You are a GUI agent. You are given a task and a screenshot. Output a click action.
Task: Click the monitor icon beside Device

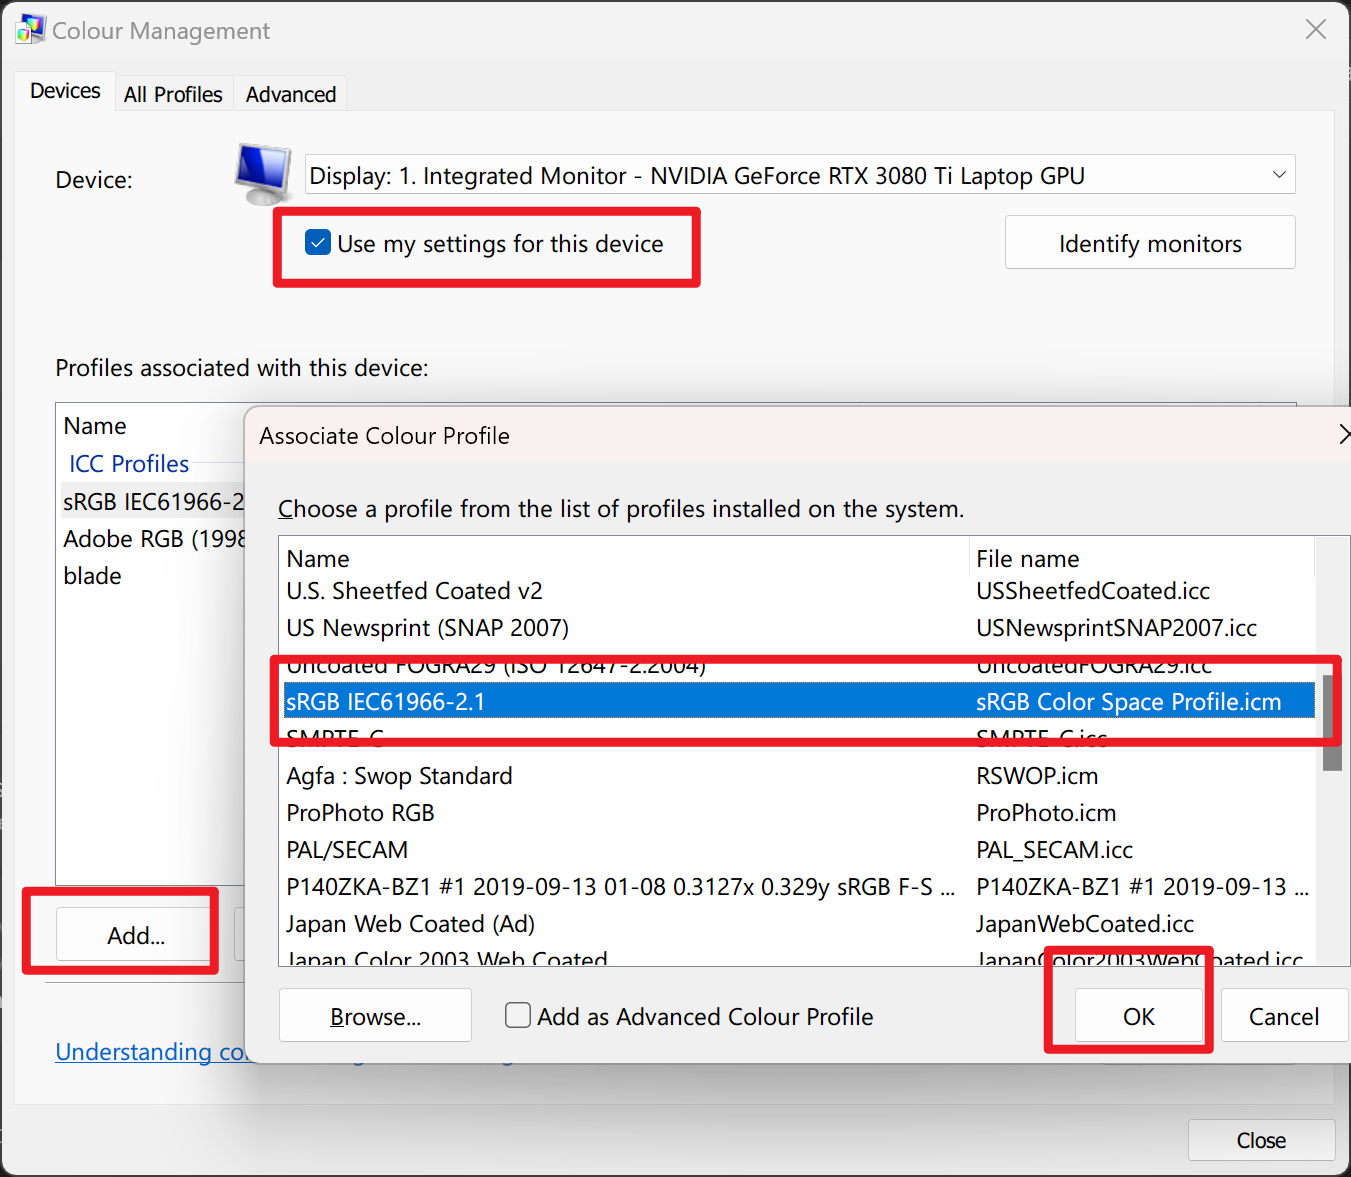(263, 174)
